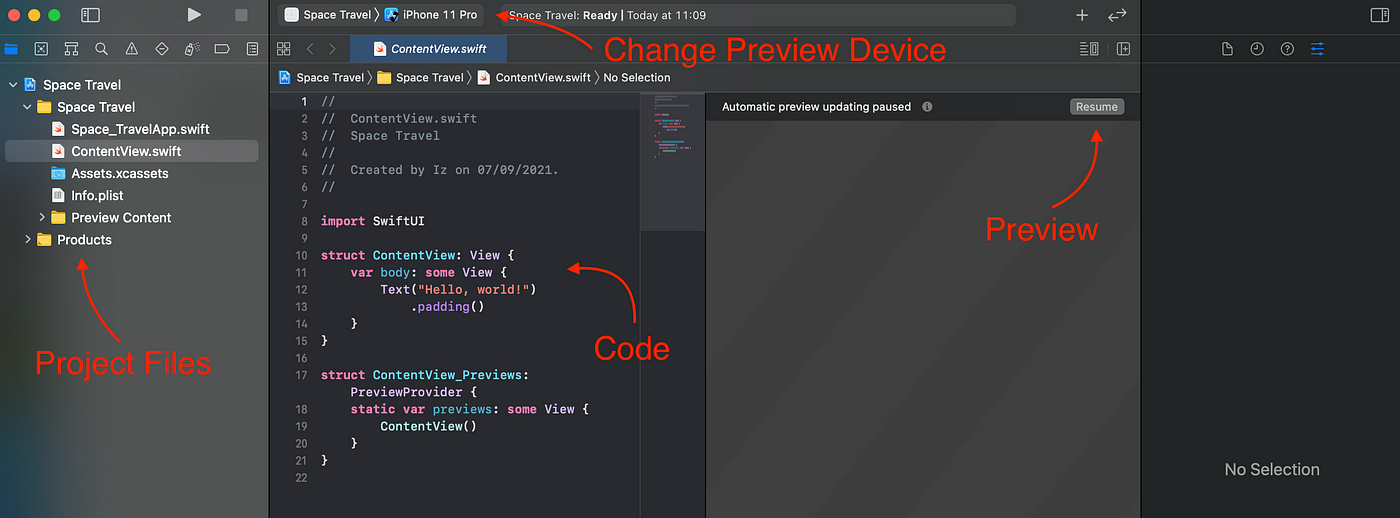1400x518 pixels.
Task: Stop the running build with stop button
Action: [x=241, y=15]
